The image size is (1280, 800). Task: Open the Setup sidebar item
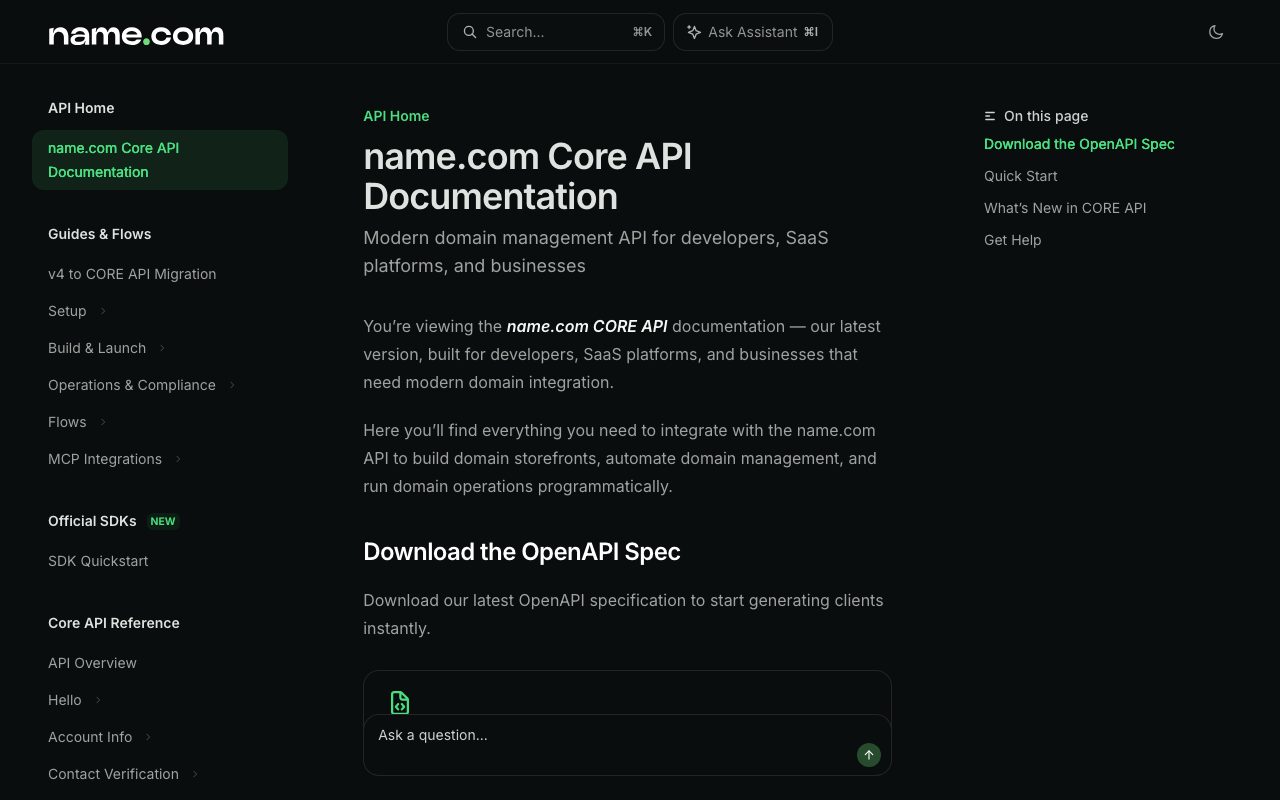(67, 311)
